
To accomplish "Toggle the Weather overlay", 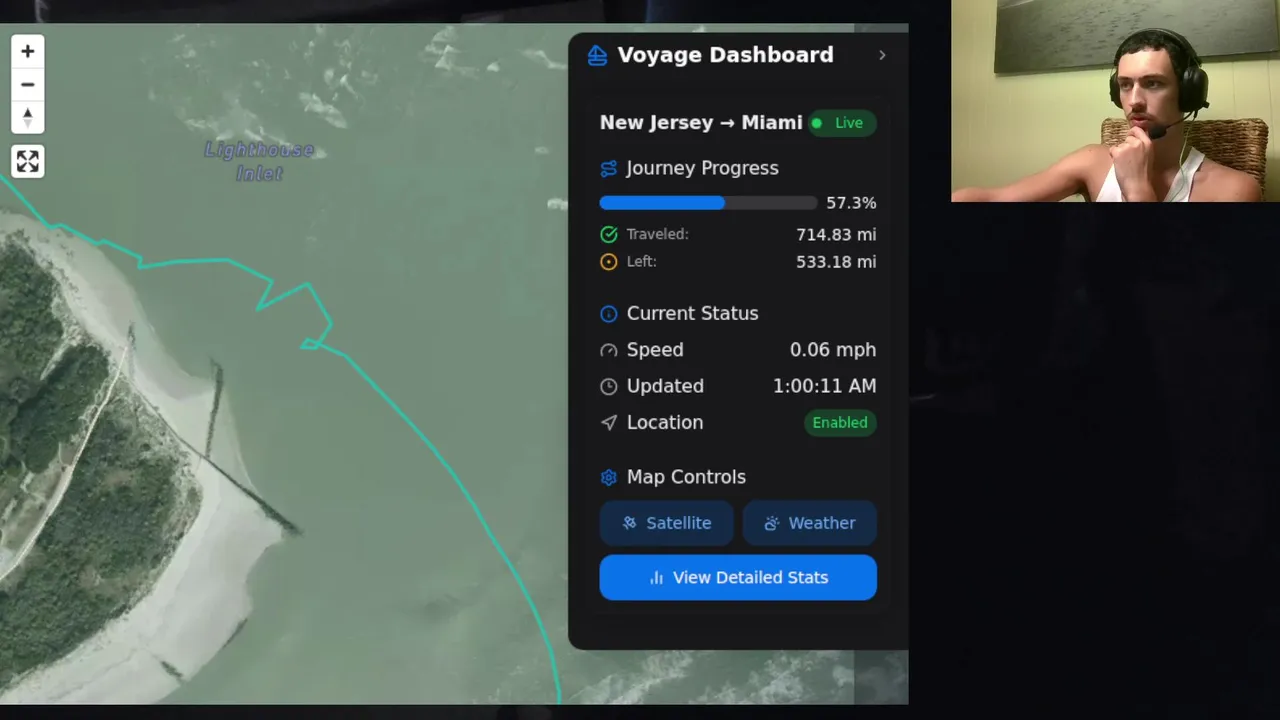I will [x=809, y=523].
